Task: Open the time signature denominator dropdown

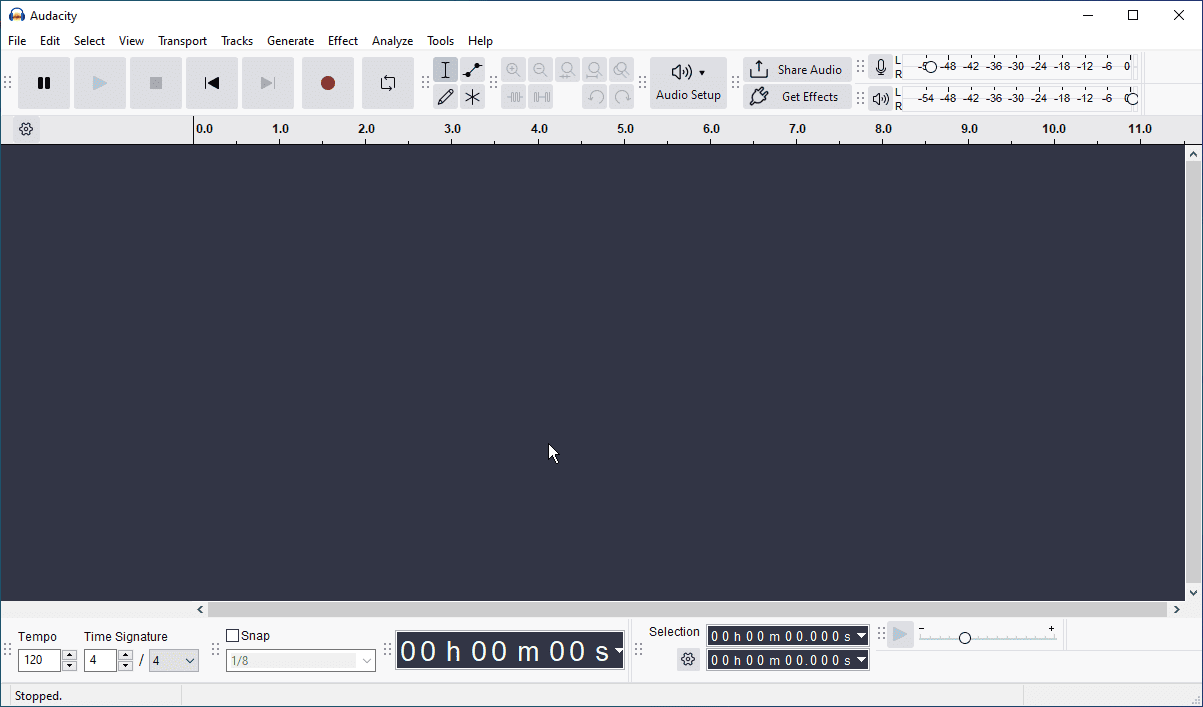Action: pos(173,660)
